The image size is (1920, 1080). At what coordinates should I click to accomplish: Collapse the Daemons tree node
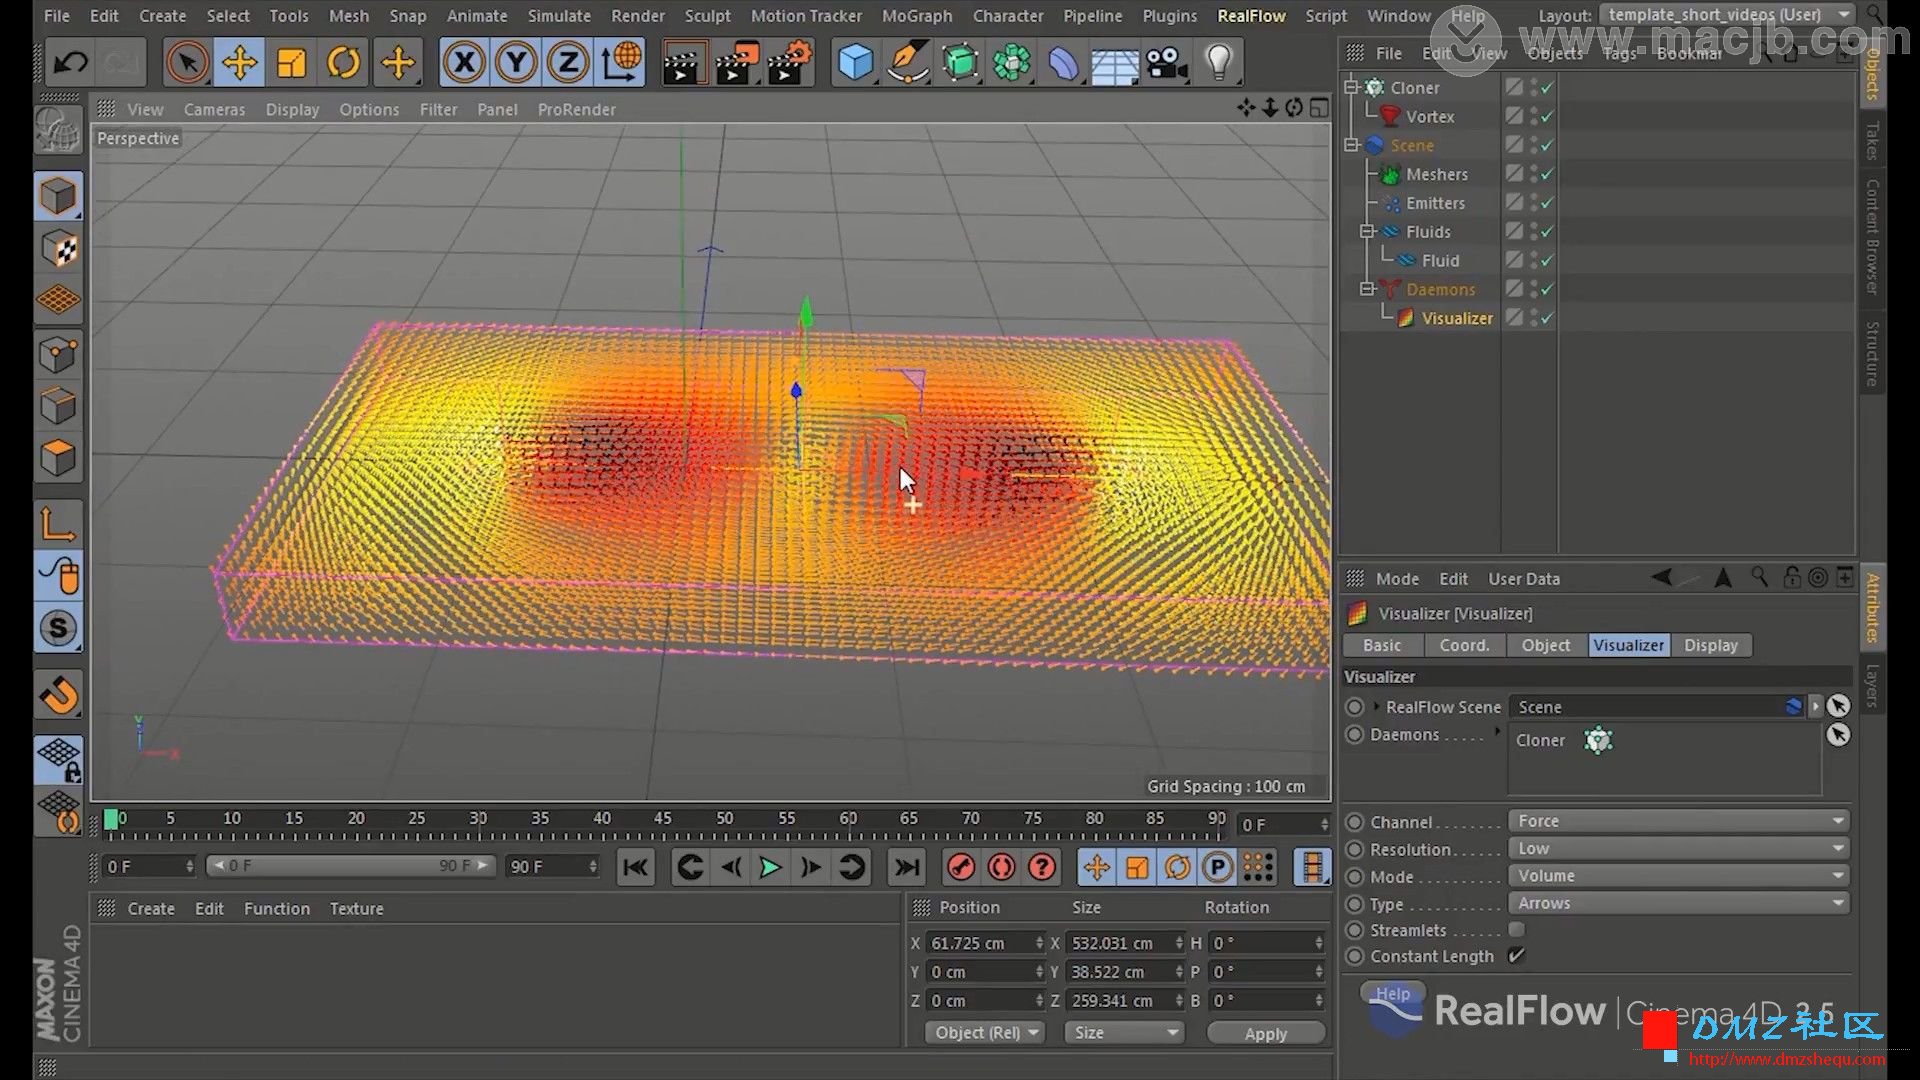1367,289
